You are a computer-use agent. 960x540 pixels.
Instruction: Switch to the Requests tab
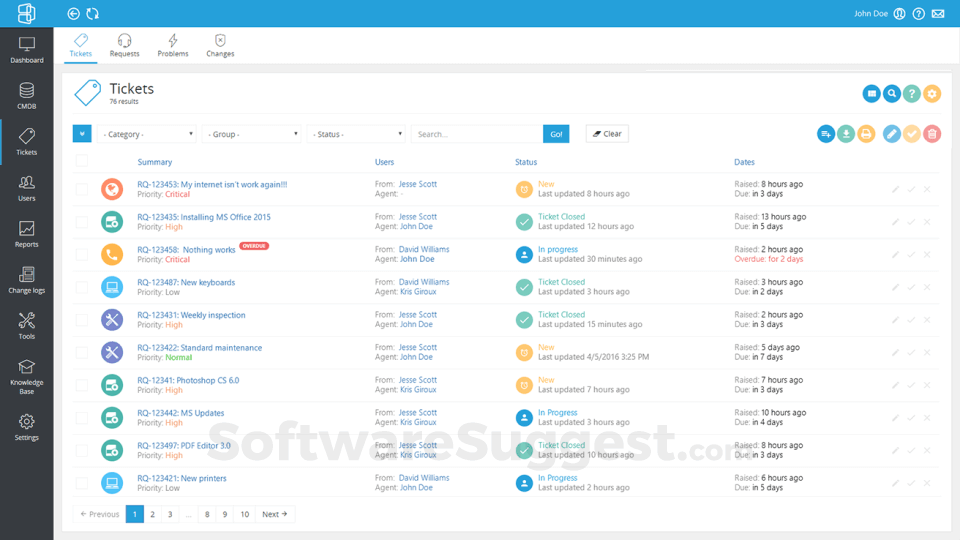[x=124, y=46]
